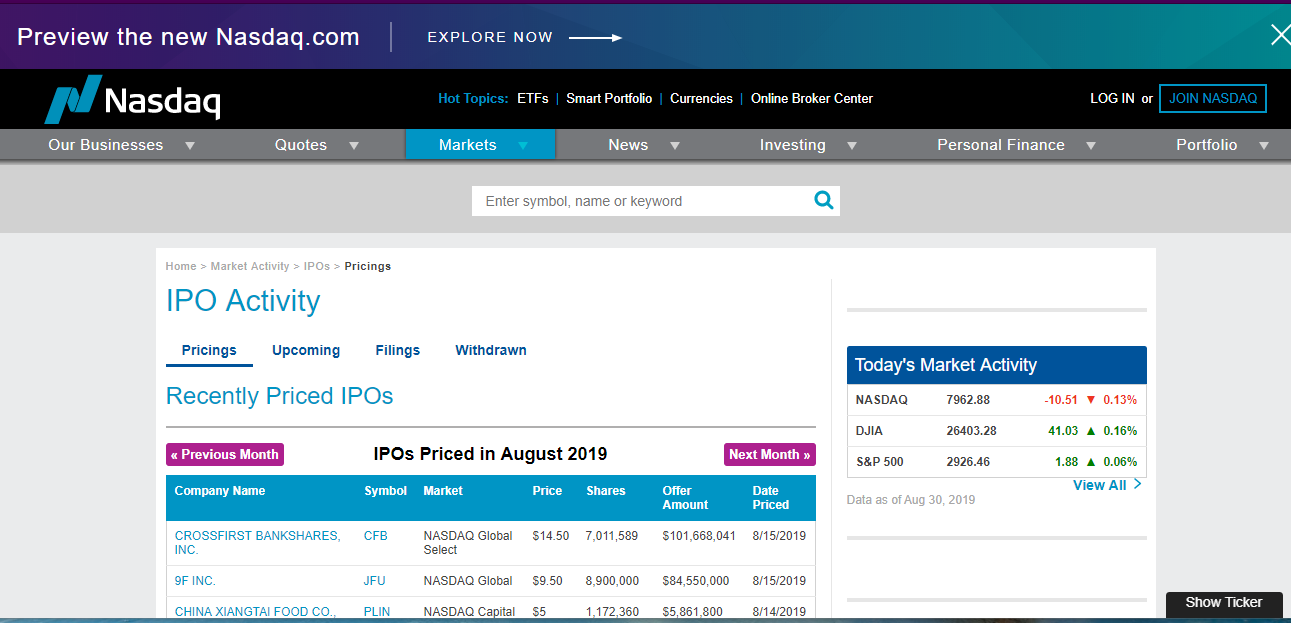The height and width of the screenshot is (623, 1291).
Task: Click the JOIN NASDAQ button
Action: [x=1213, y=98]
